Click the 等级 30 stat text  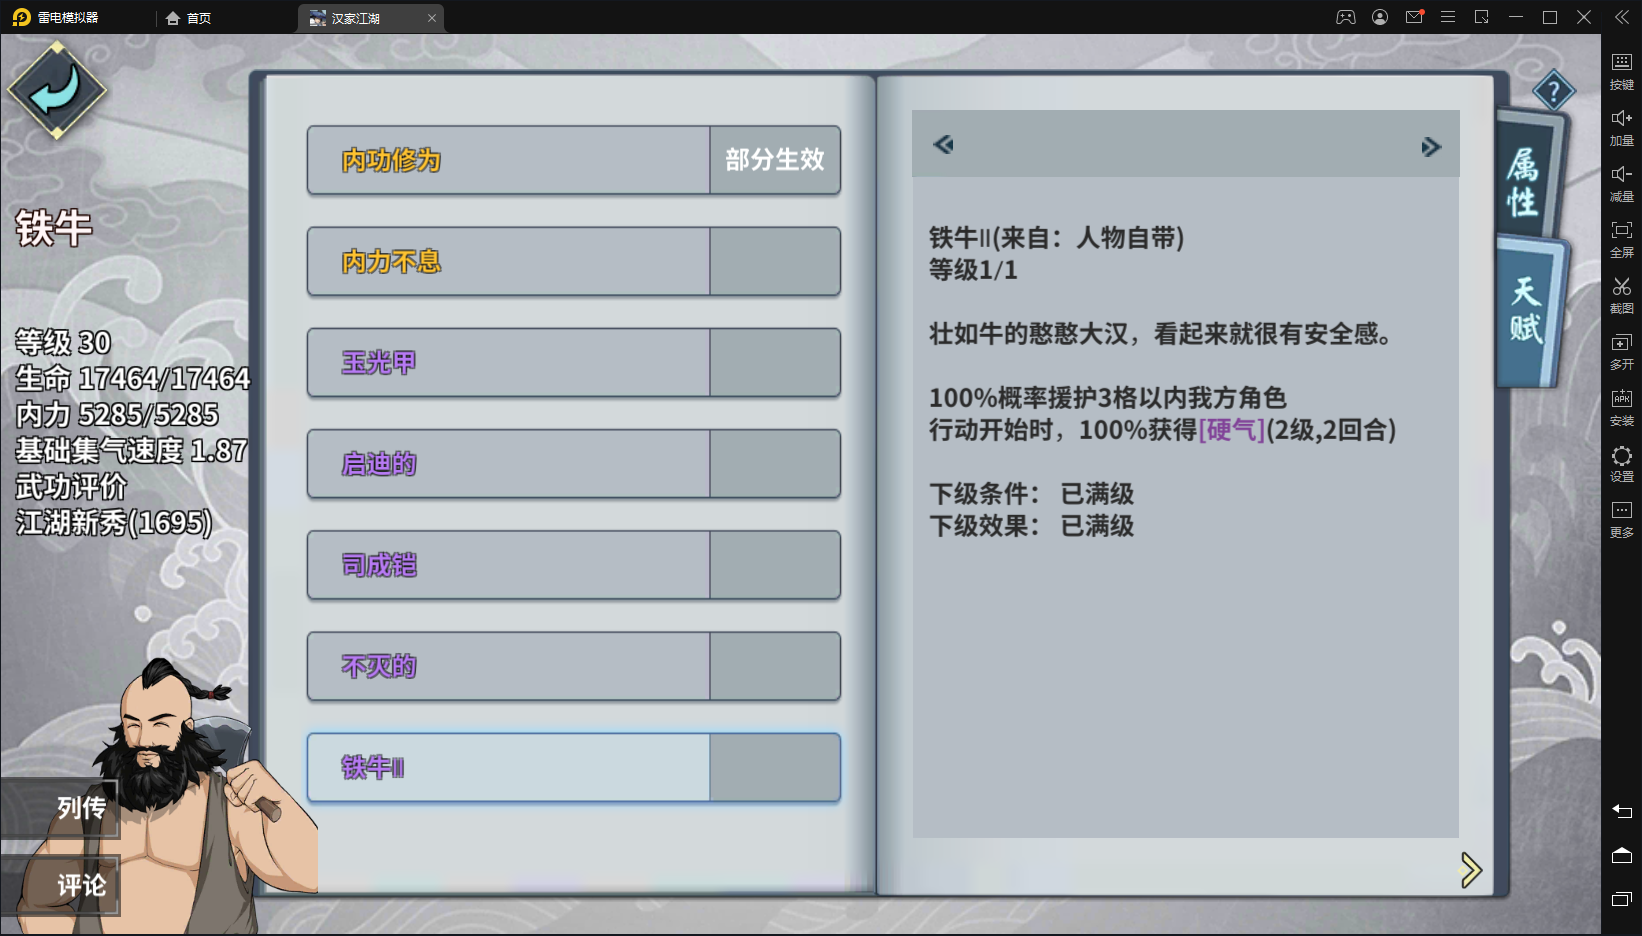pyautogui.click(x=63, y=343)
